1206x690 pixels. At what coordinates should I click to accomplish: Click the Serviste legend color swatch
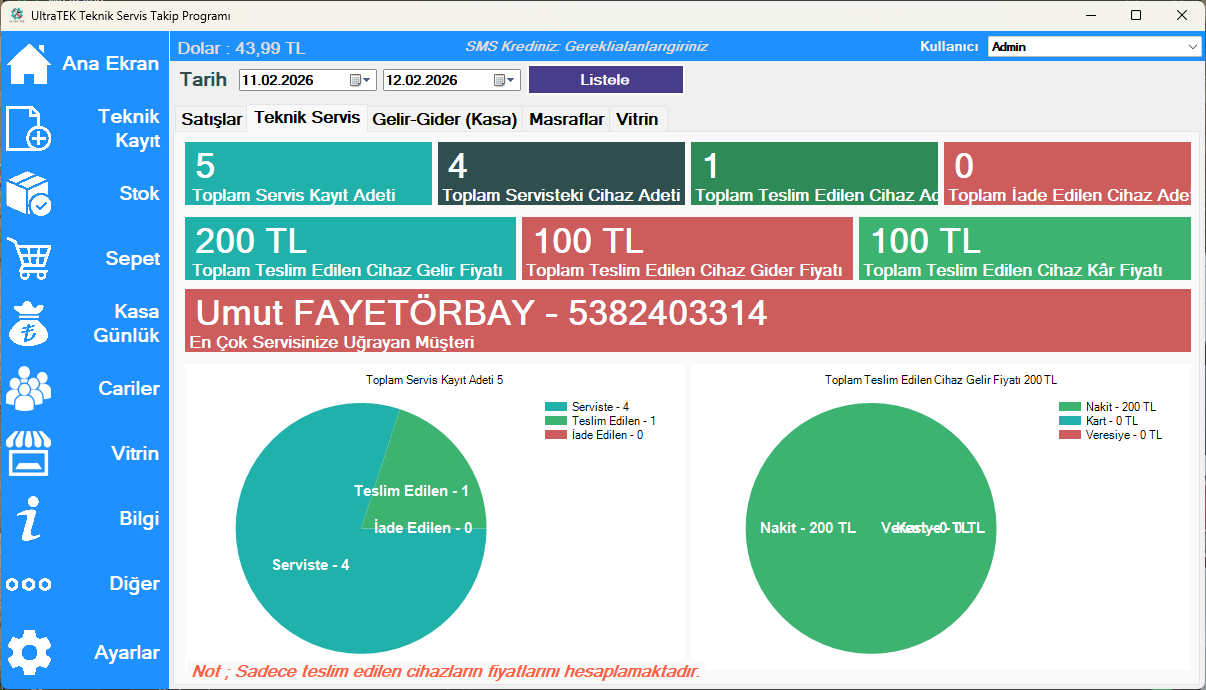[x=555, y=407]
